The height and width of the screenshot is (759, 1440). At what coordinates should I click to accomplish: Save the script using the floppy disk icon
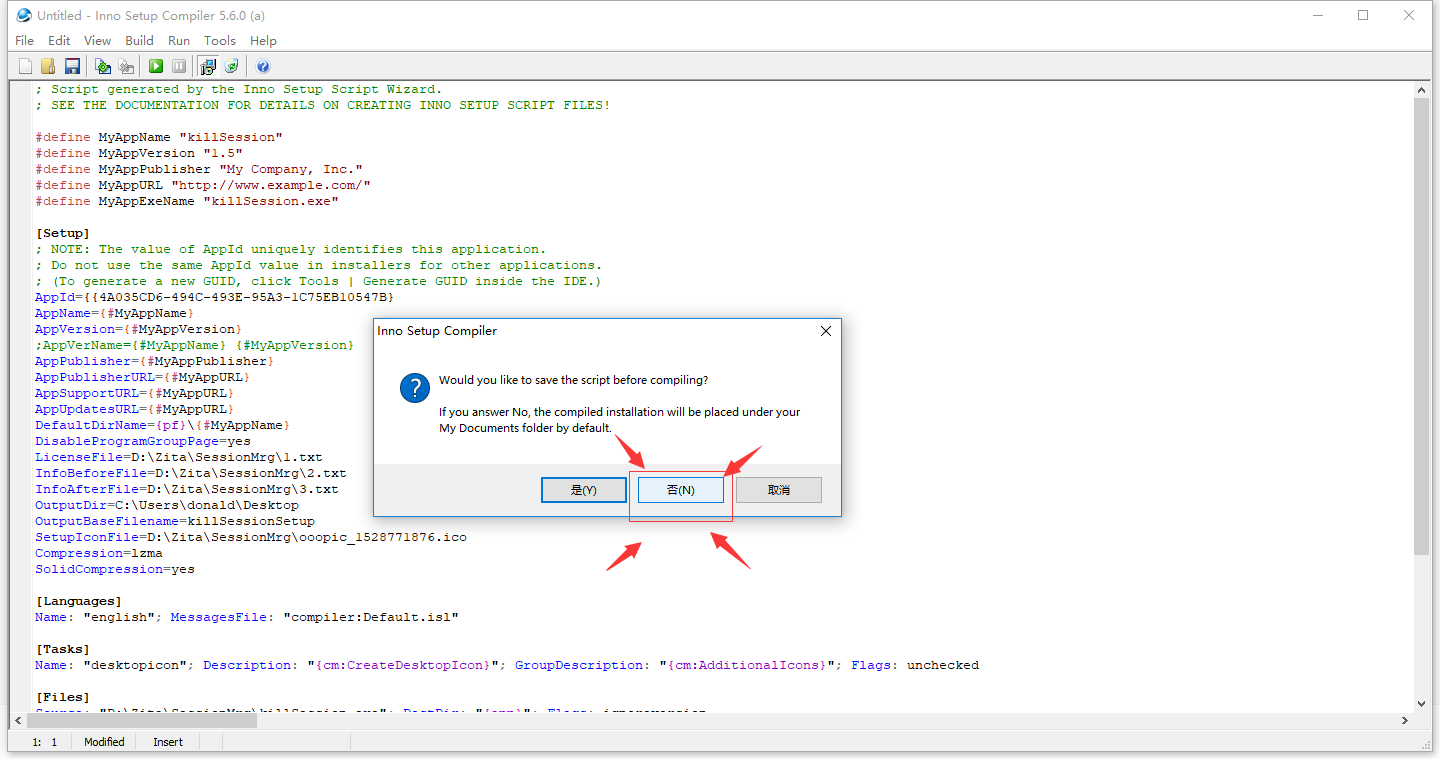coord(72,66)
